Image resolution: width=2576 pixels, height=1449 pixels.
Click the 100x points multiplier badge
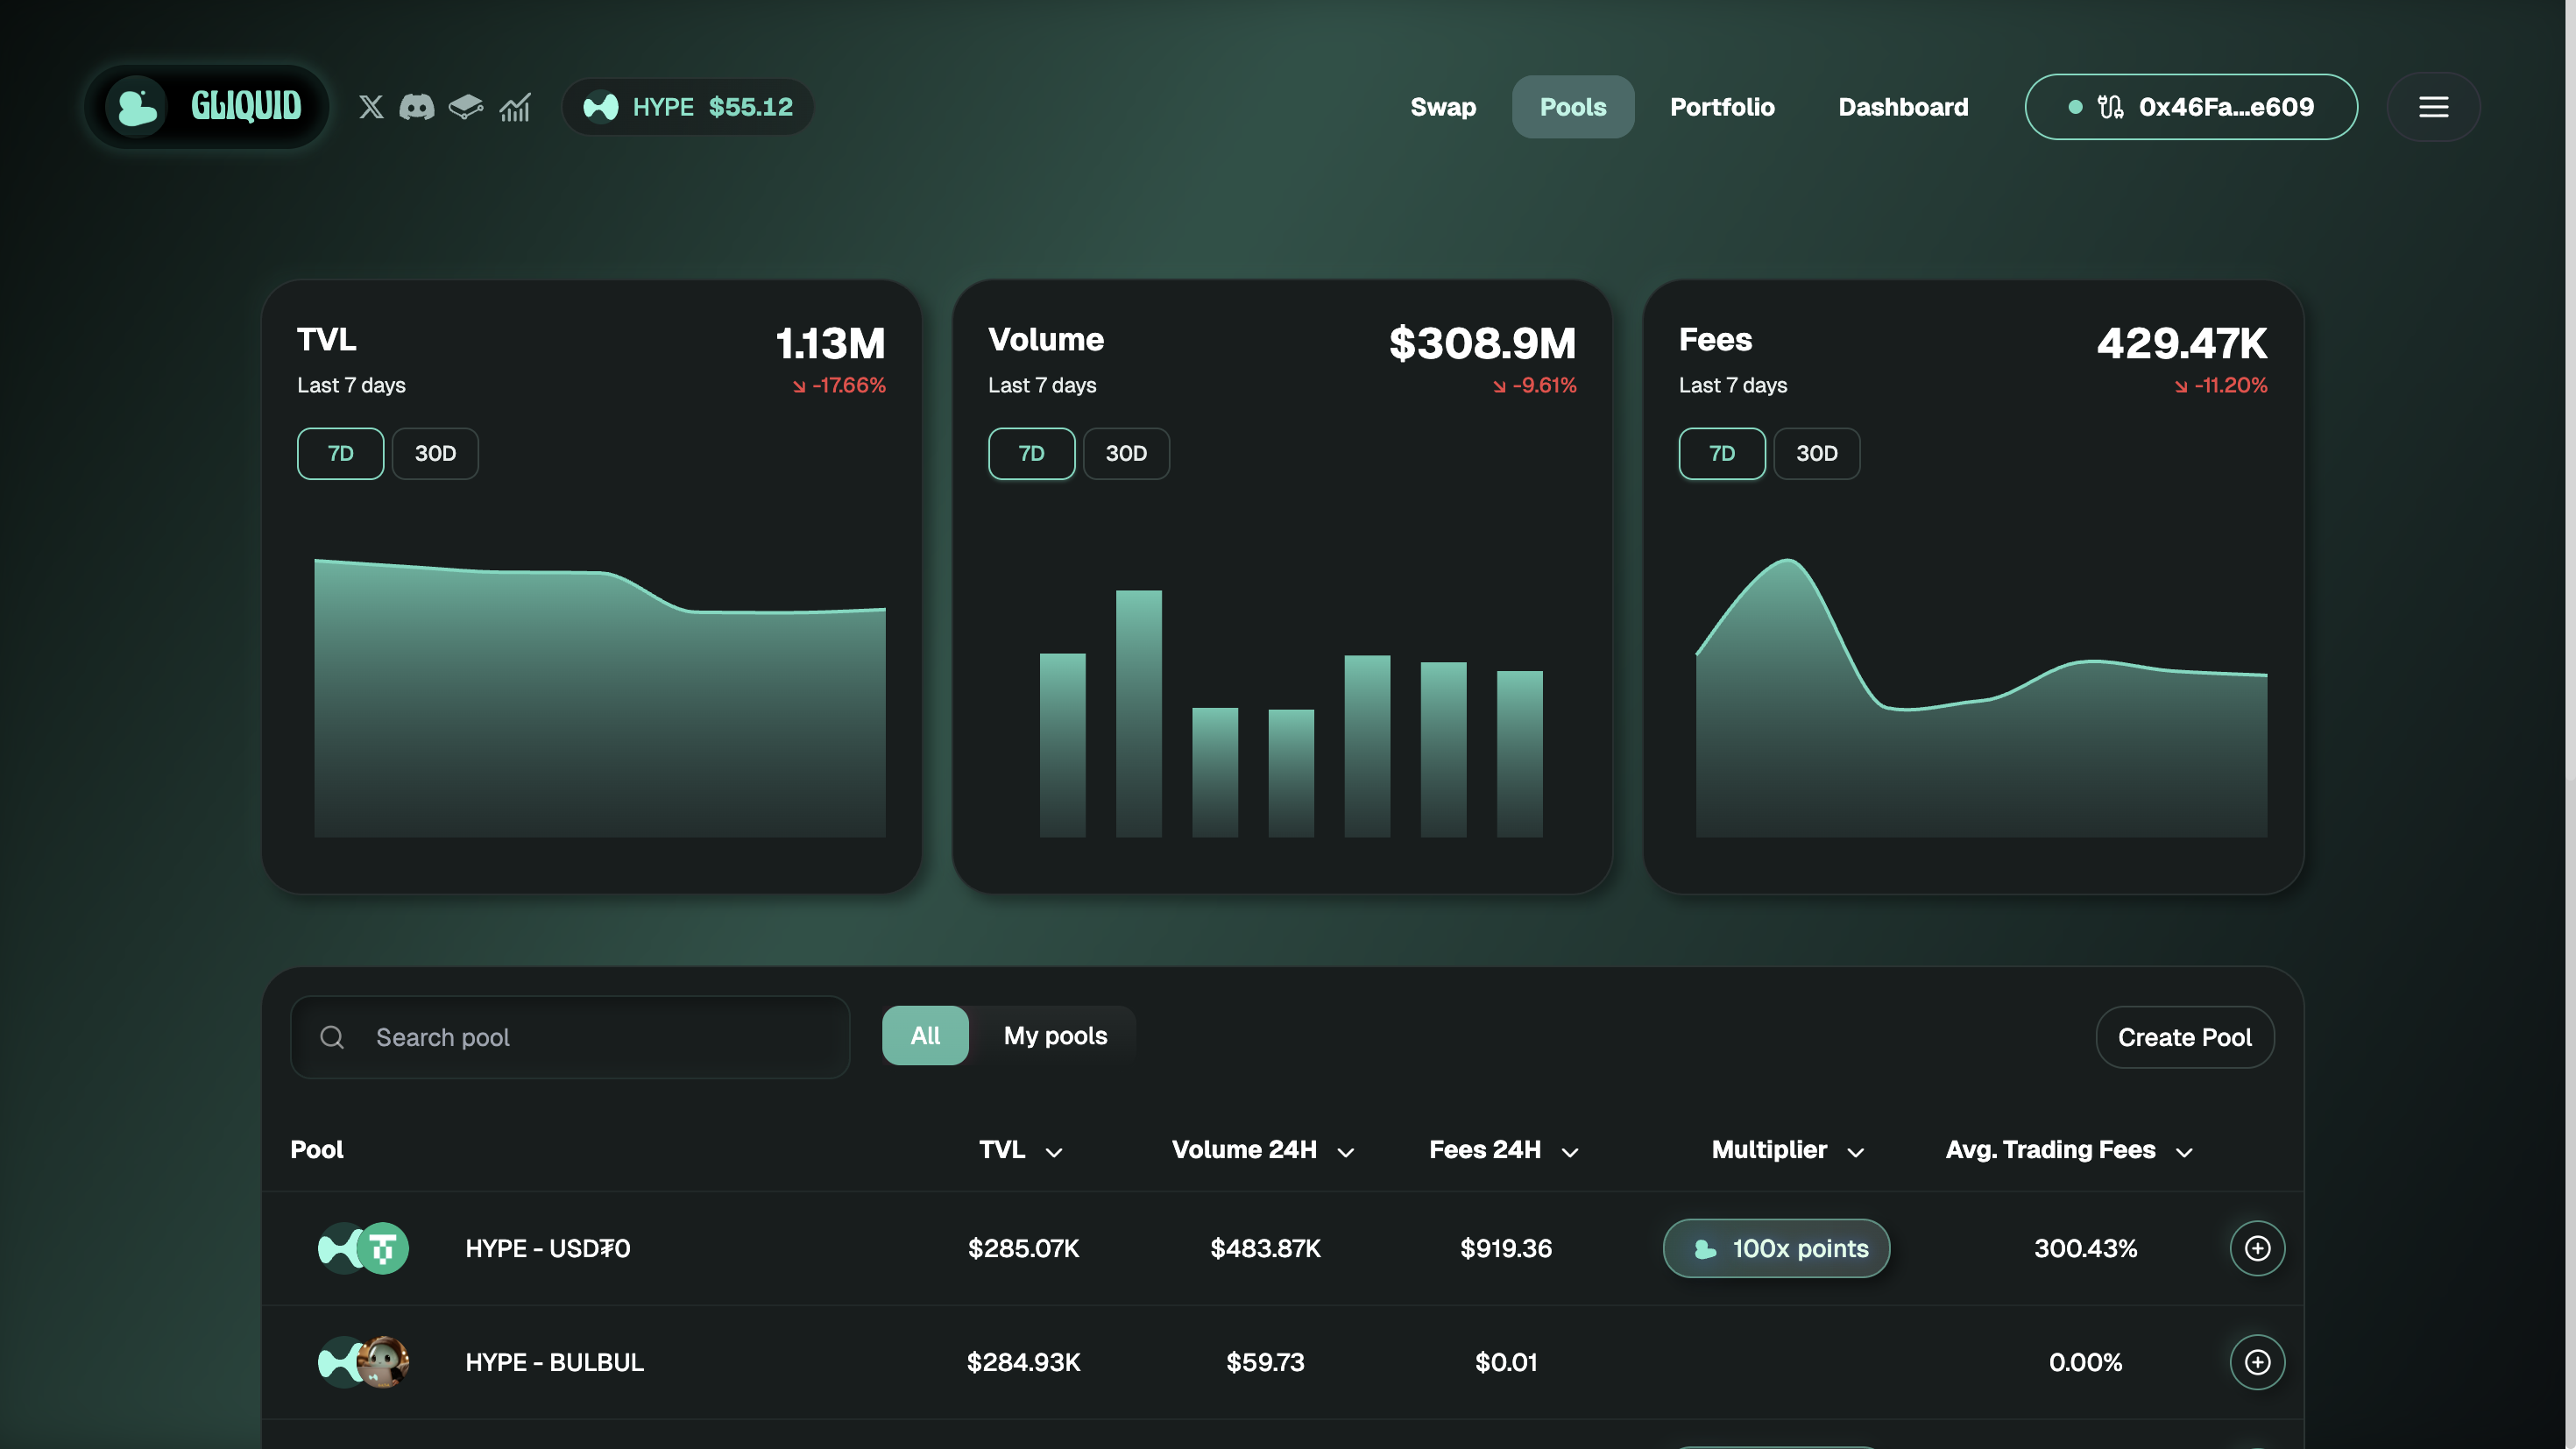tap(1776, 1248)
